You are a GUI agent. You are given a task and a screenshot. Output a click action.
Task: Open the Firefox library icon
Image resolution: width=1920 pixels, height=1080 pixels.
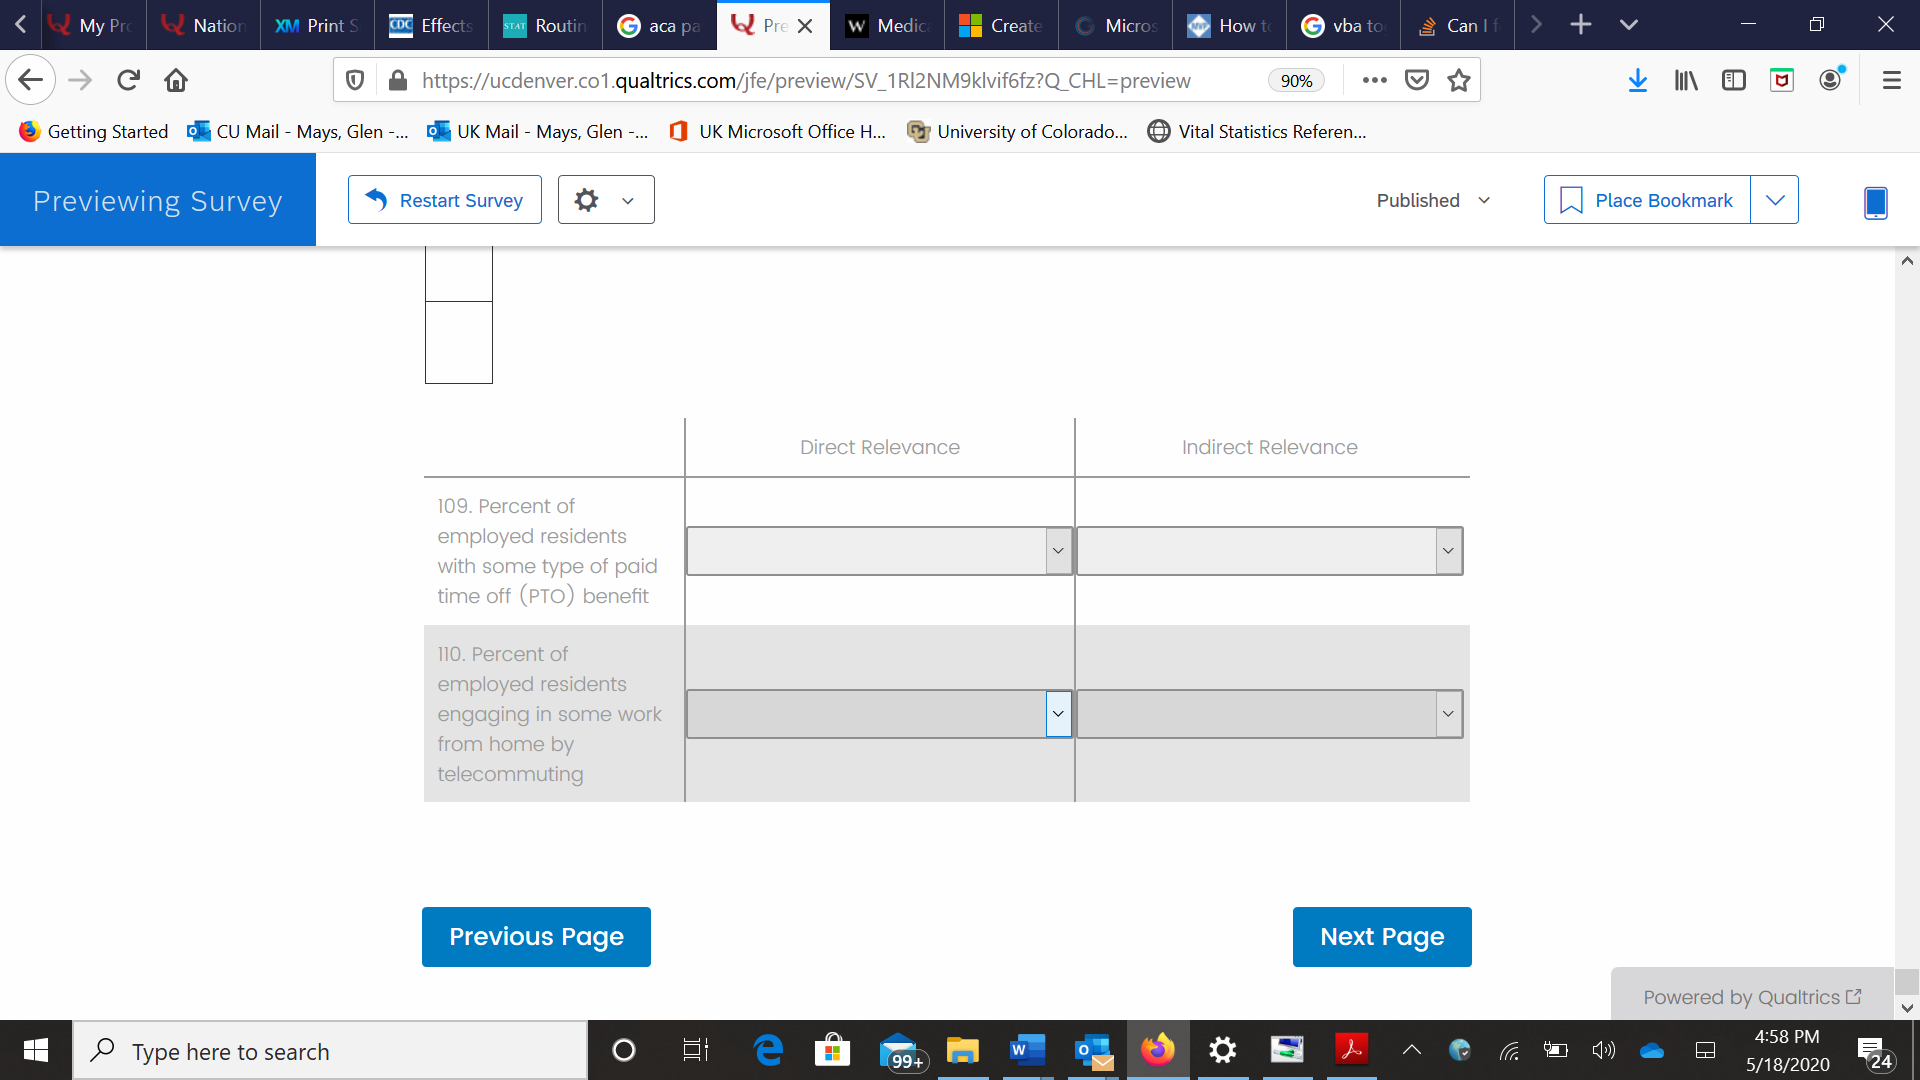click(x=1686, y=81)
